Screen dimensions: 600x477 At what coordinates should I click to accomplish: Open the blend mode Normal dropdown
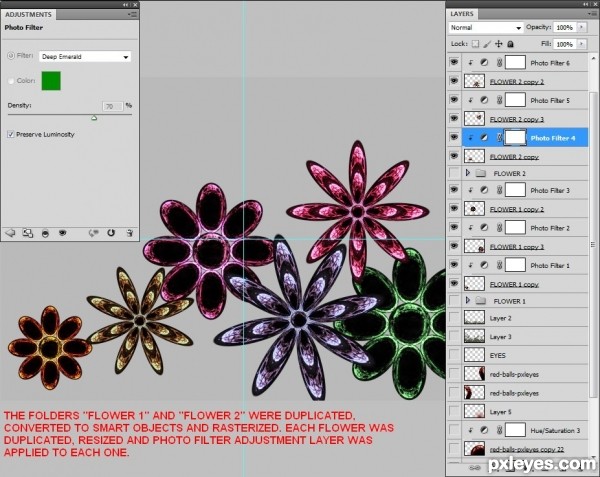(x=486, y=28)
